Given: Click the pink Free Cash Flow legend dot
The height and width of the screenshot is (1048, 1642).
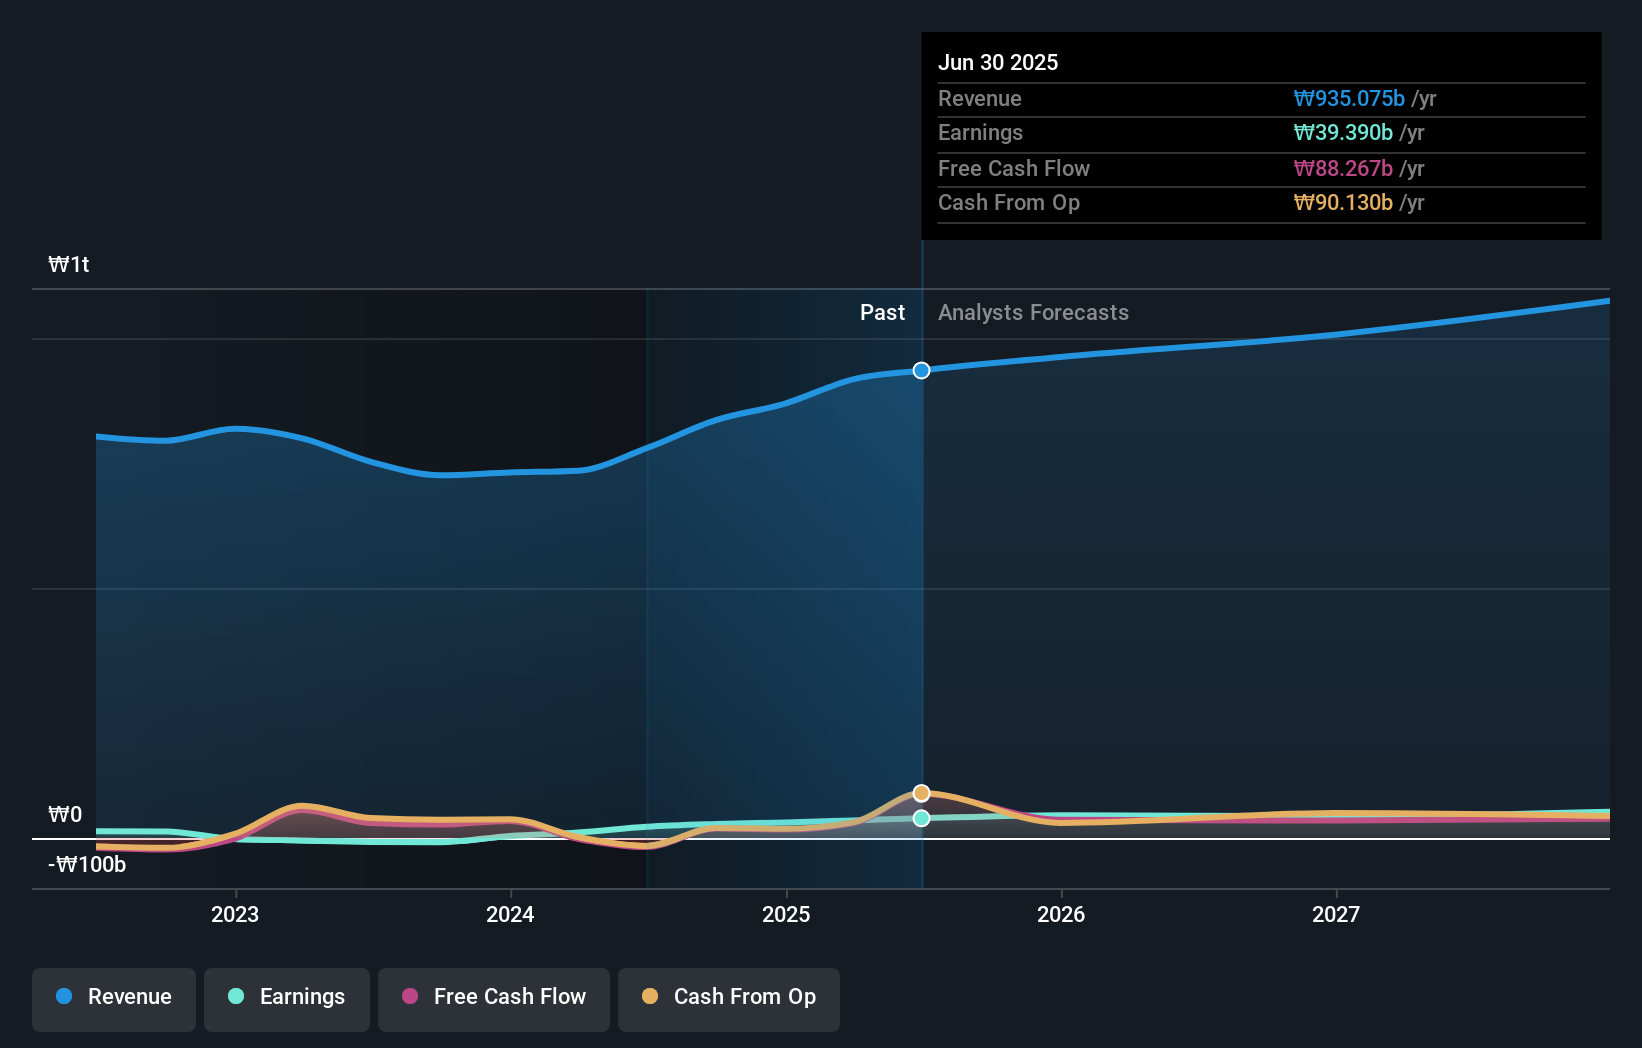Looking at the screenshot, I should [x=408, y=997].
